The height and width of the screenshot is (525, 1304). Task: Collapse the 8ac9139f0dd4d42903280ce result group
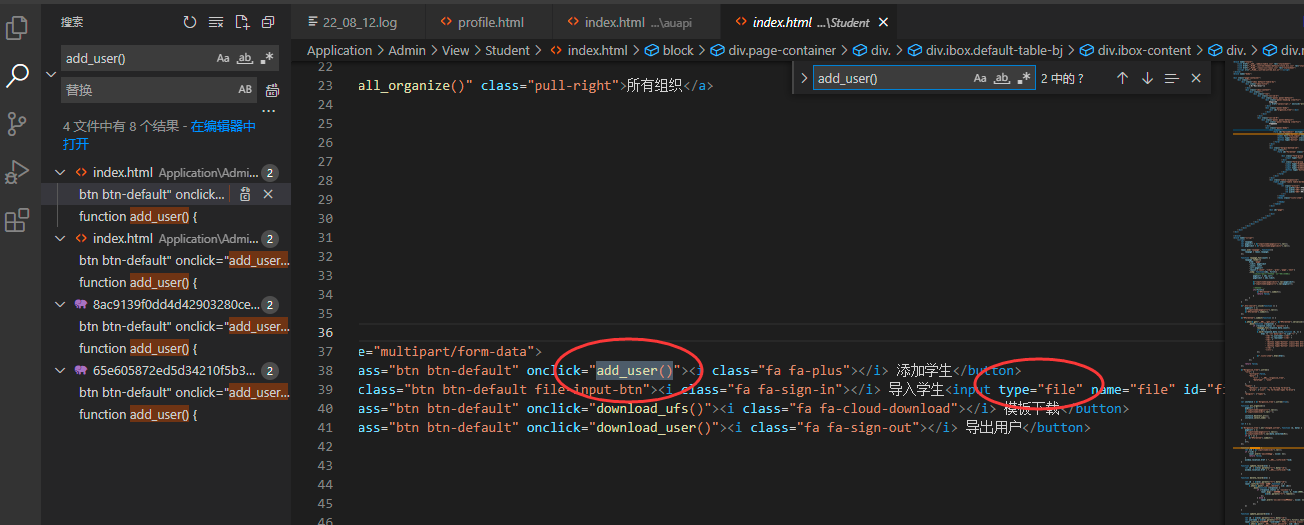tap(60, 305)
